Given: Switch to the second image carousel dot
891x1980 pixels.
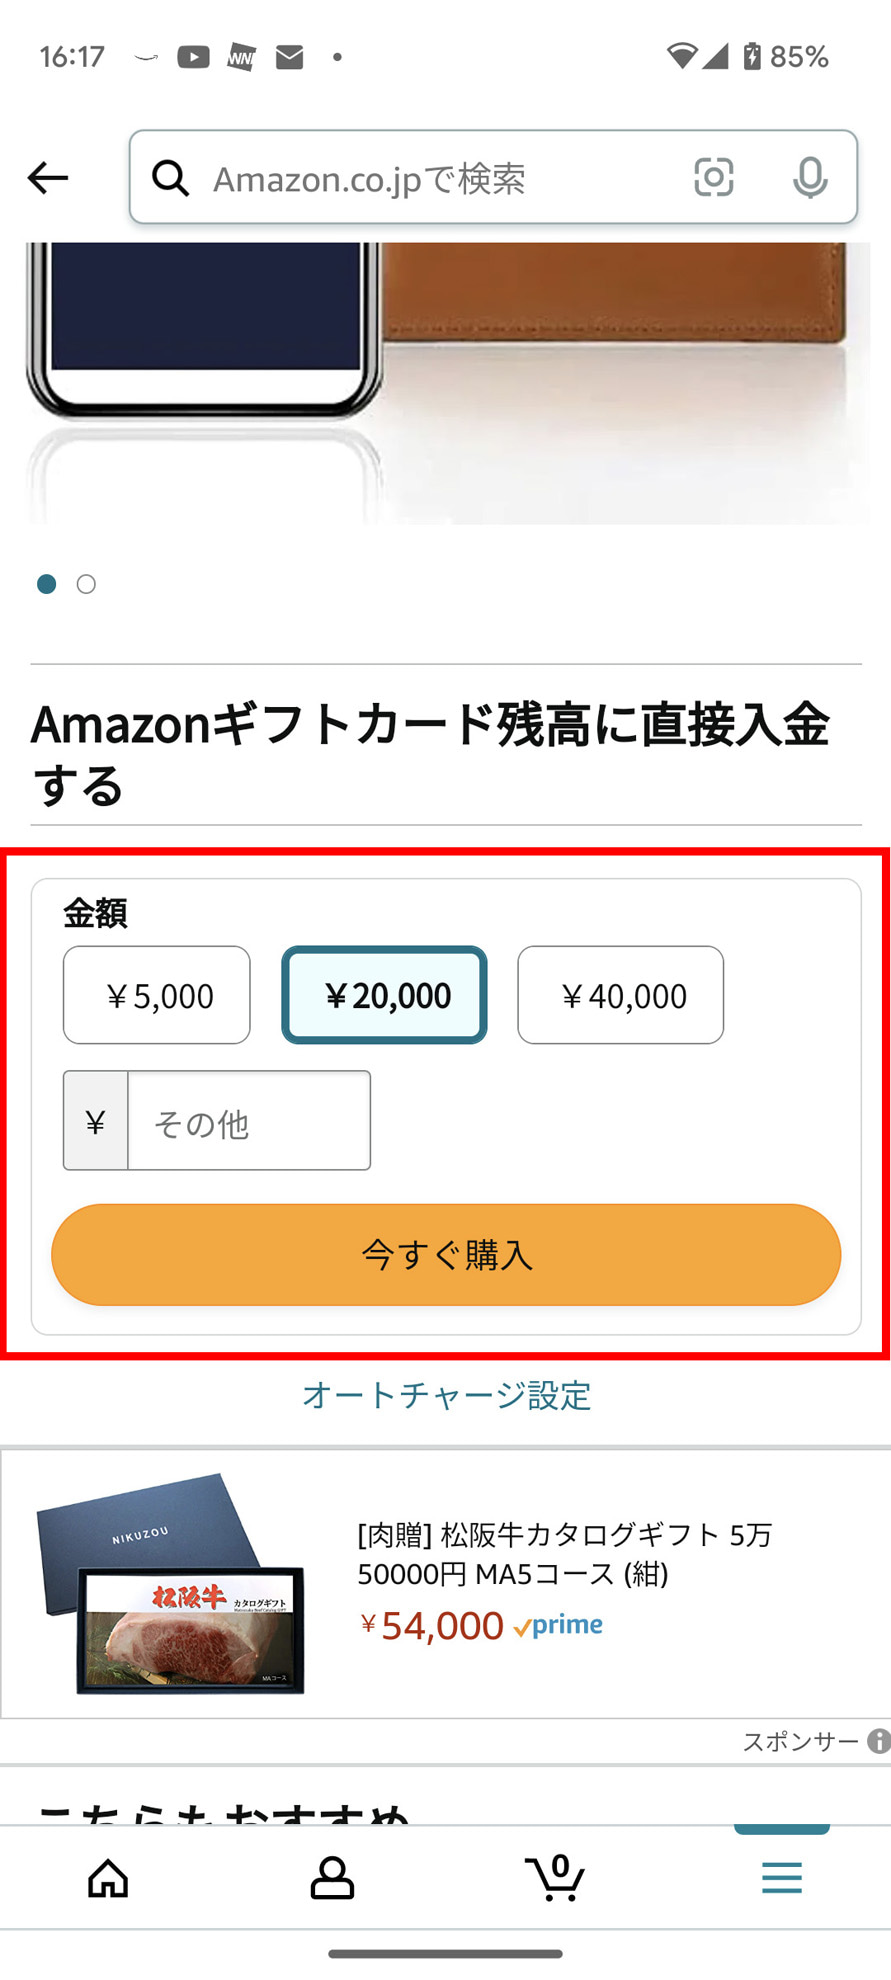Looking at the screenshot, I should click(87, 584).
